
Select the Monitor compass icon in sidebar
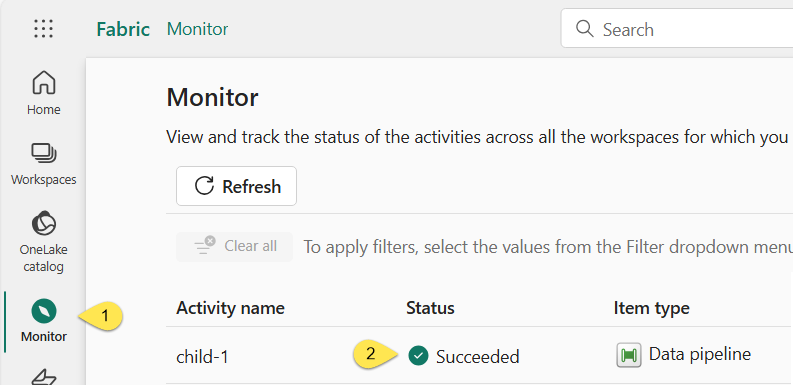(43, 311)
